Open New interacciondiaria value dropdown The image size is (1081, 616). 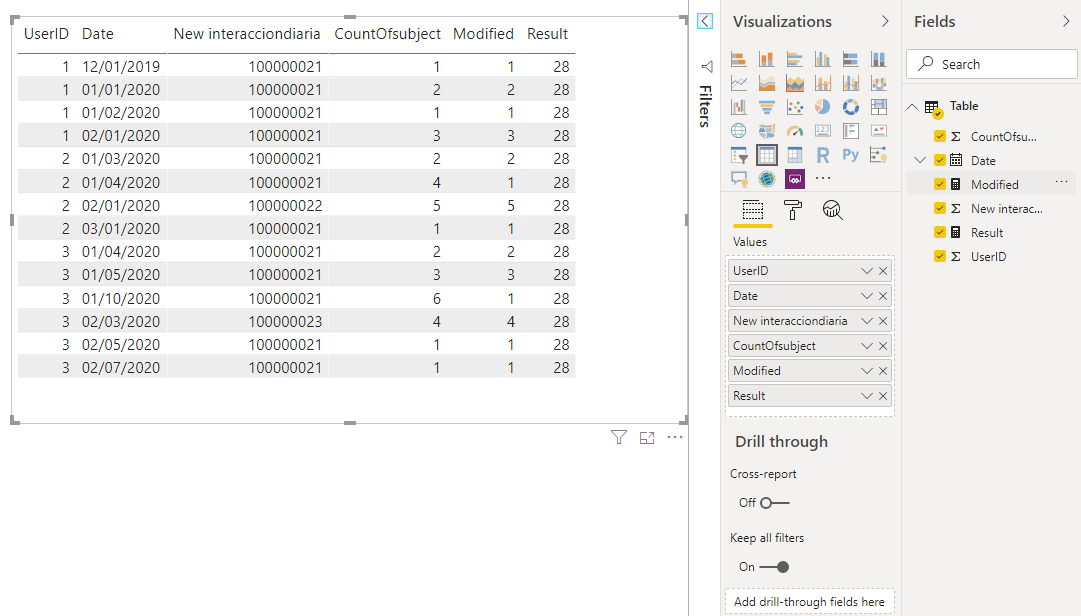point(867,321)
